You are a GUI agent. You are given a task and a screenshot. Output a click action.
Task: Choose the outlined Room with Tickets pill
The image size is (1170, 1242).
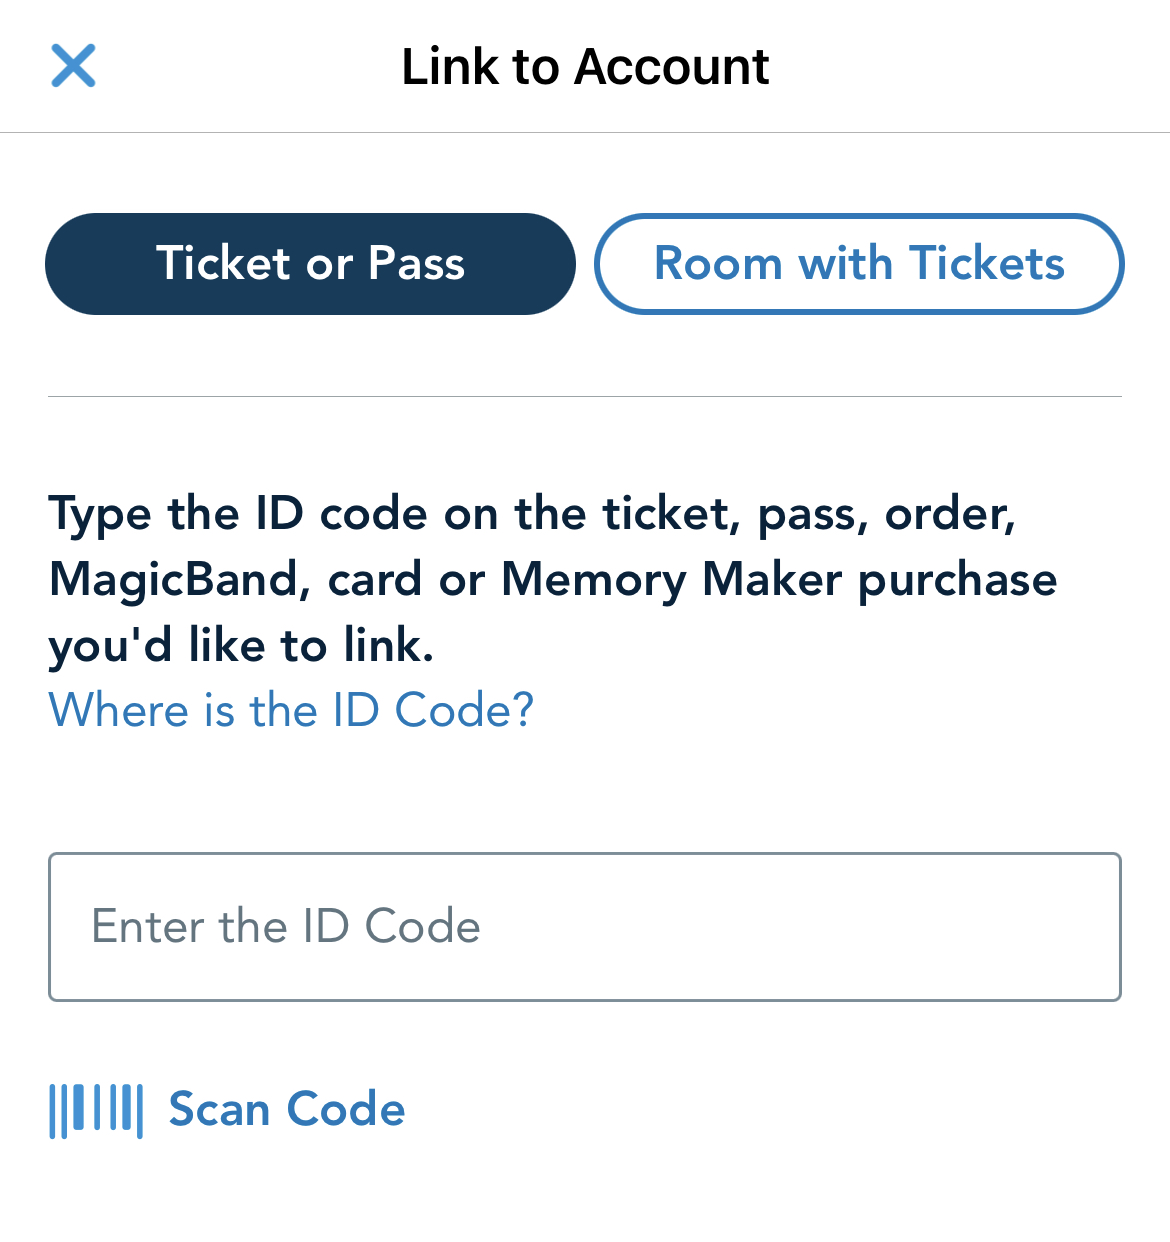[859, 264]
